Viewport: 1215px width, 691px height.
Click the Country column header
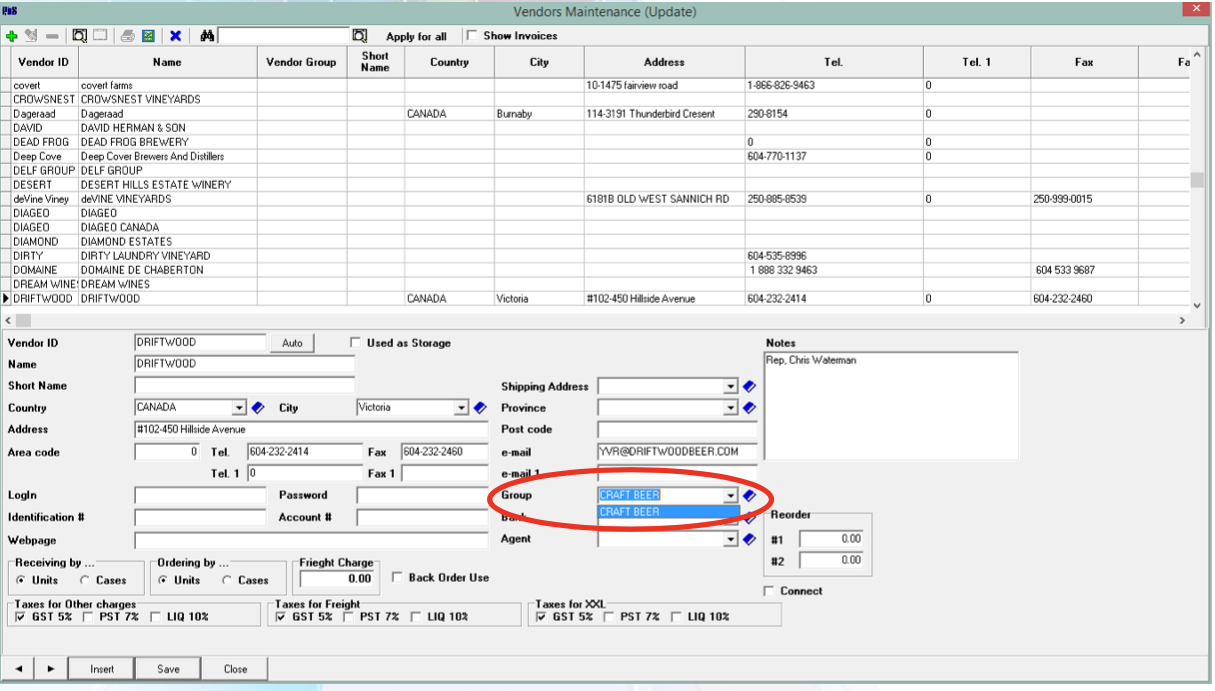(x=449, y=62)
